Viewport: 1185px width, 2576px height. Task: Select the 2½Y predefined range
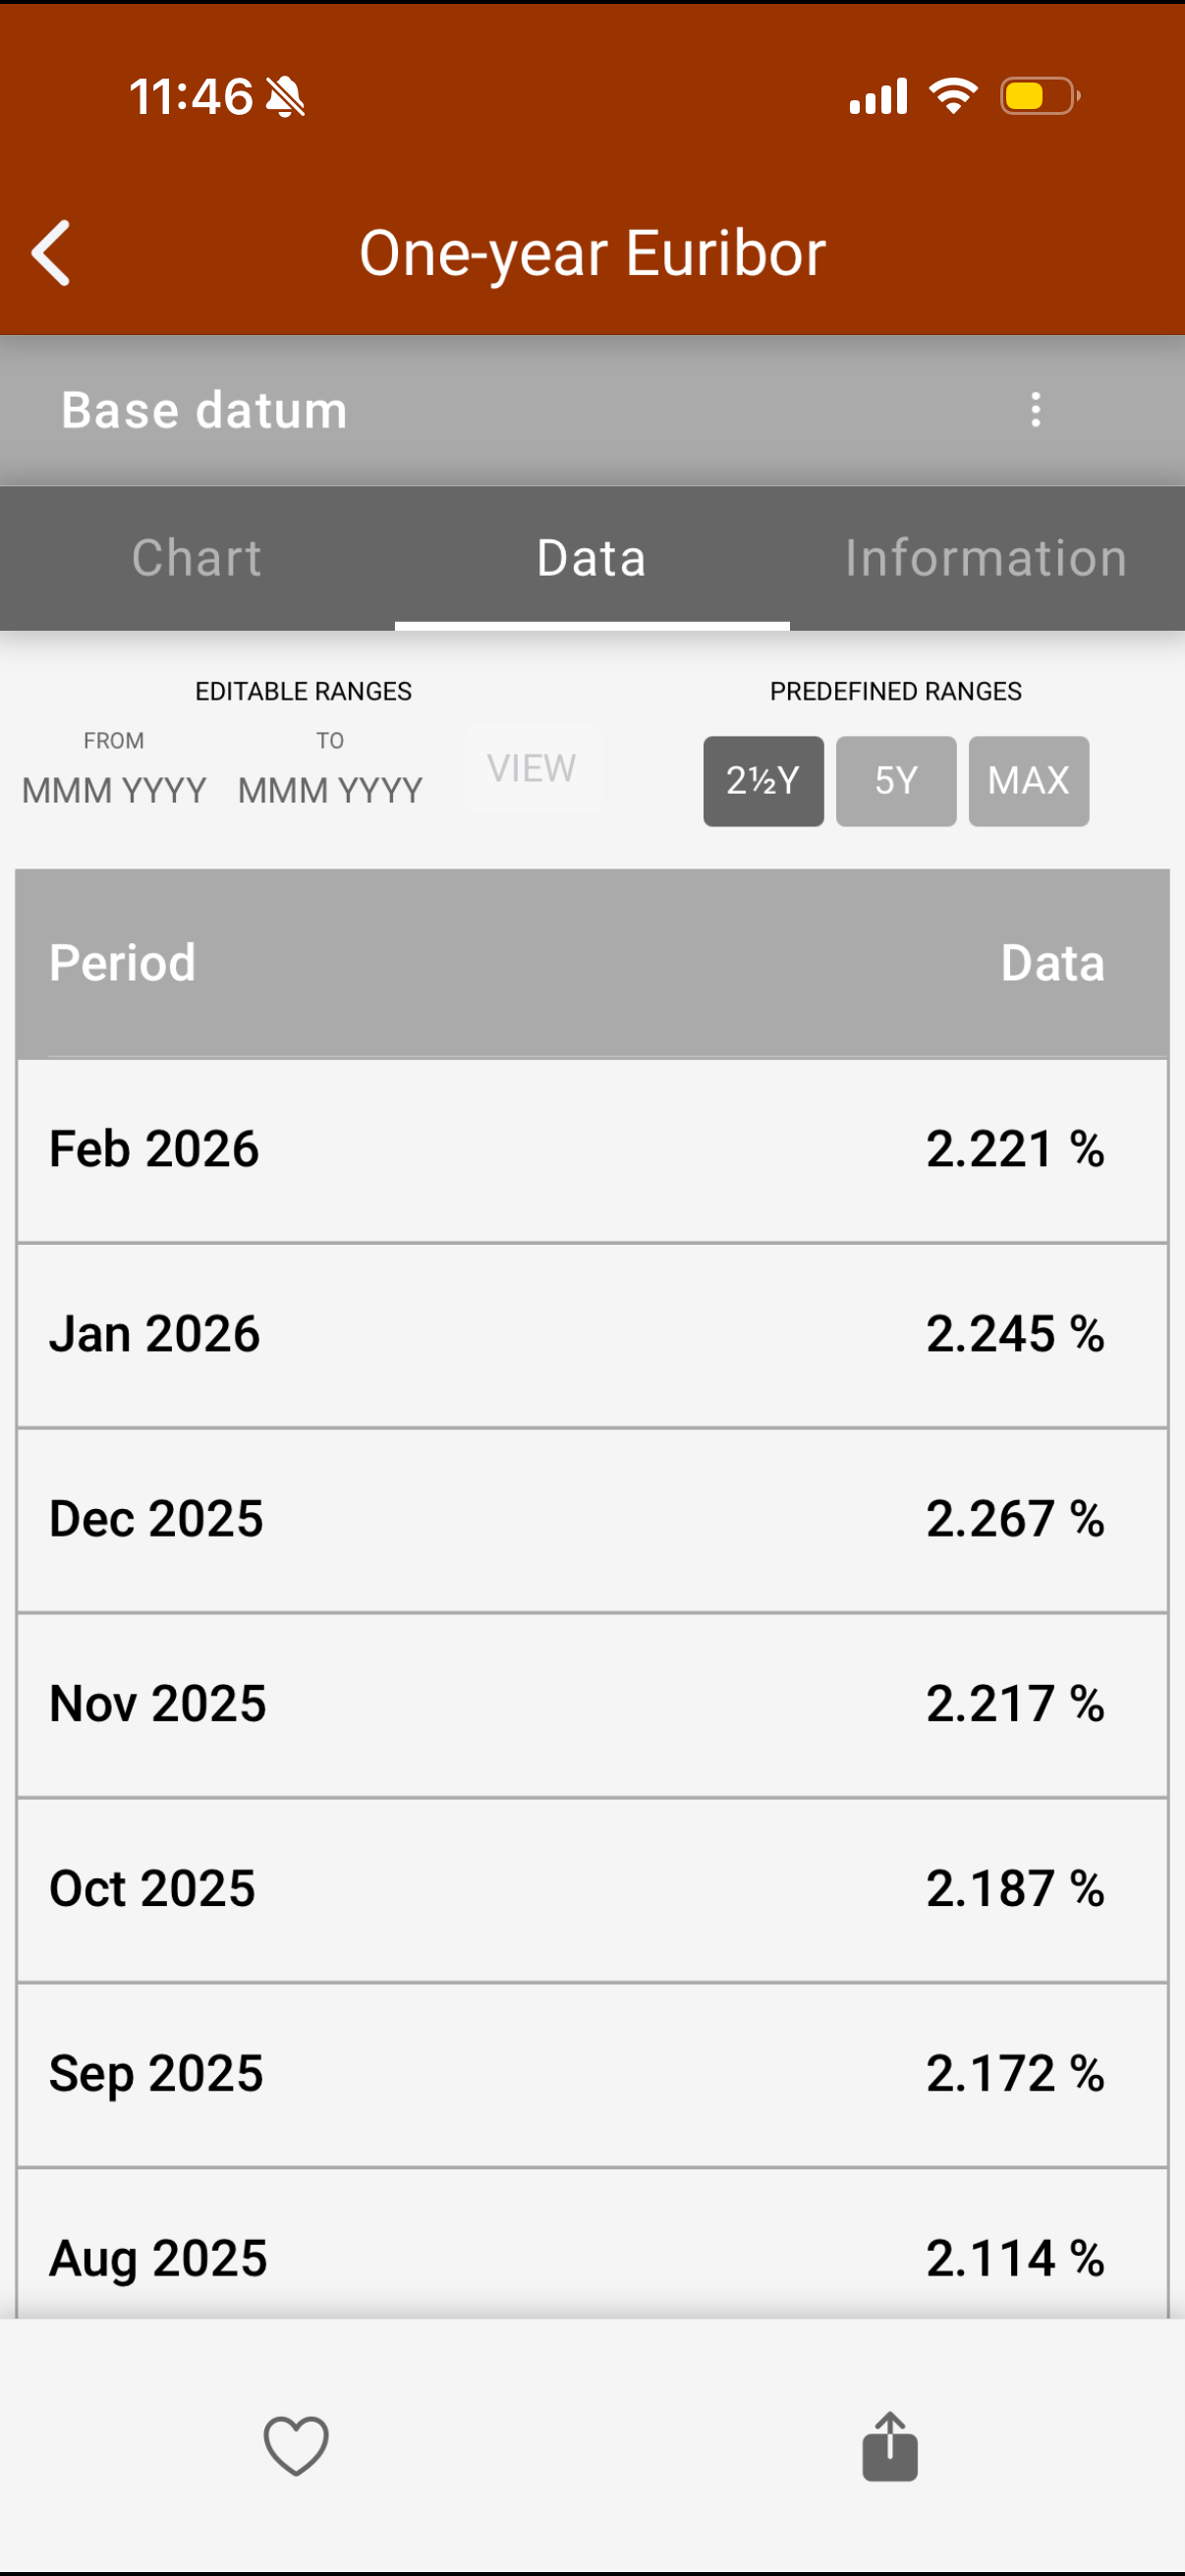pyautogui.click(x=763, y=781)
